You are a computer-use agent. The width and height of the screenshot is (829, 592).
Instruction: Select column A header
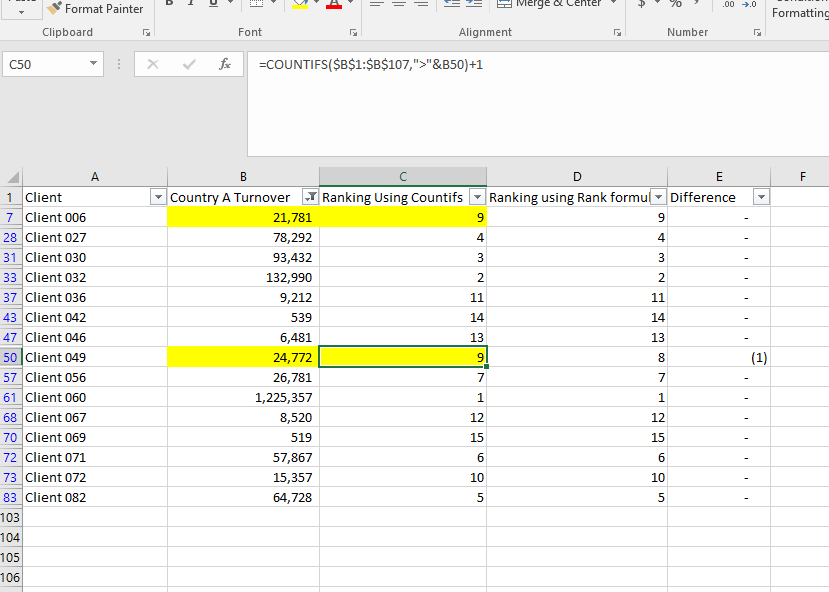click(x=95, y=177)
